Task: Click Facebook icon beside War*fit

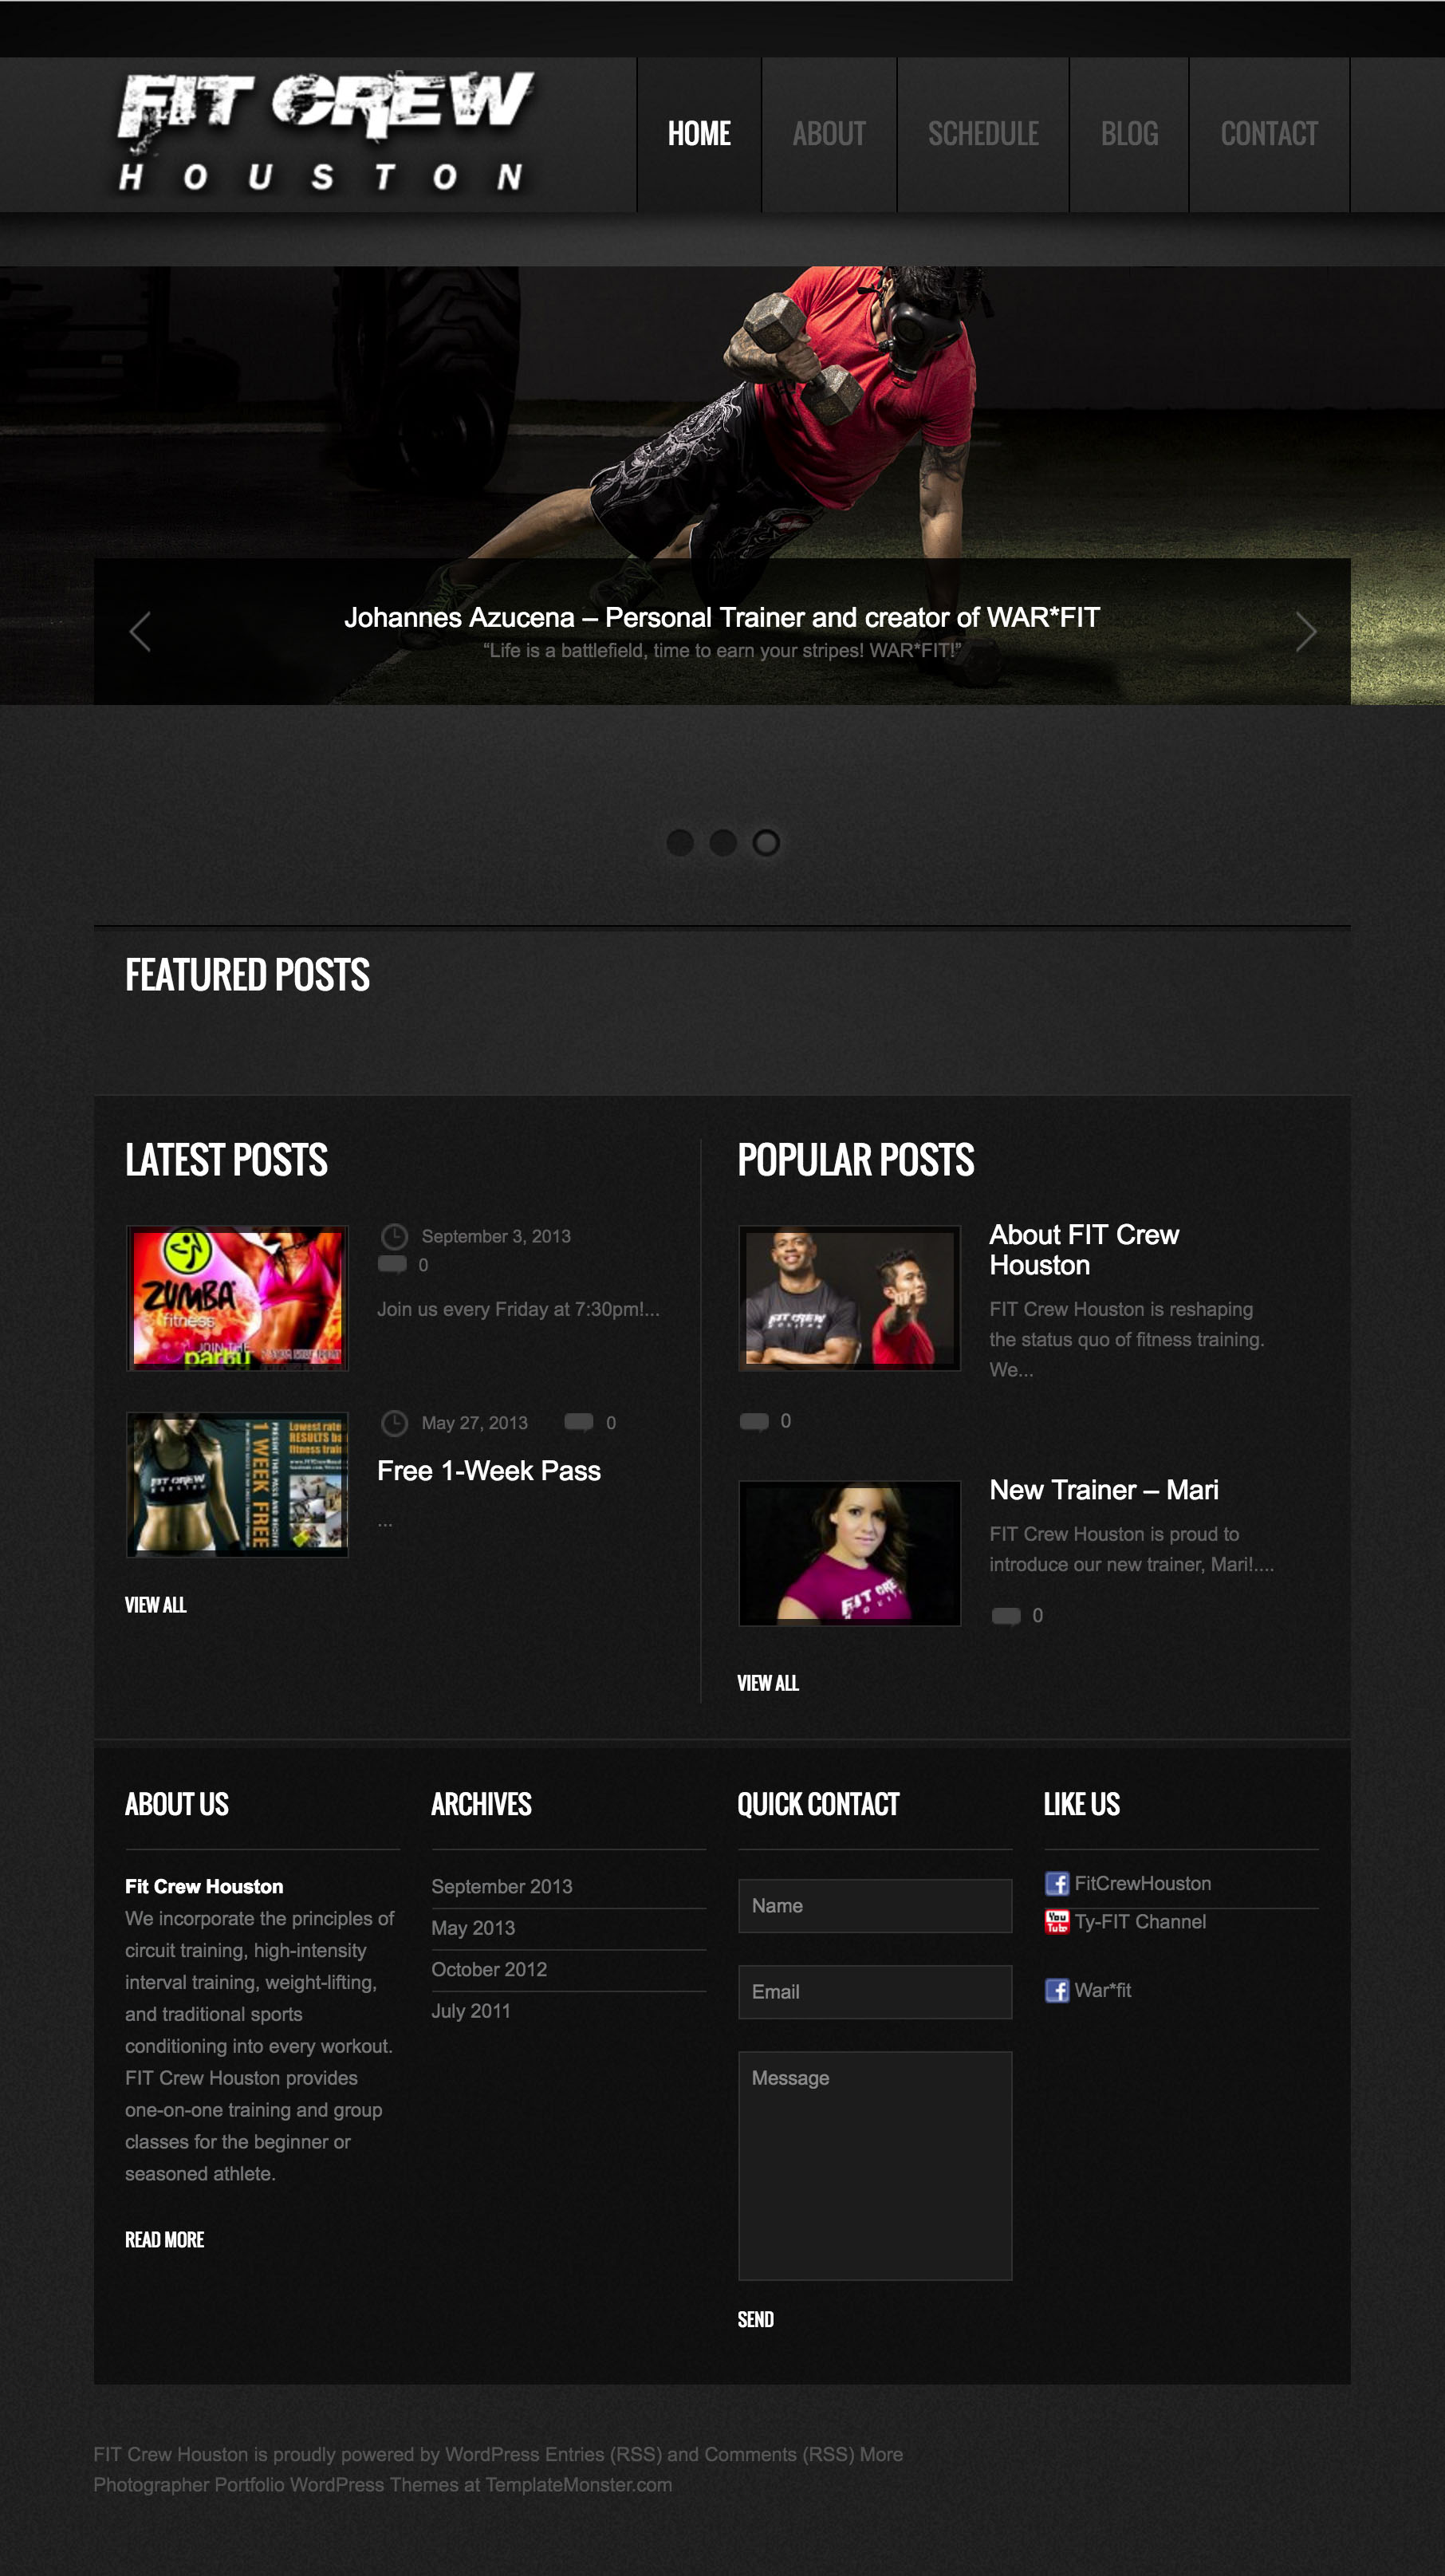Action: [x=1057, y=1990]
